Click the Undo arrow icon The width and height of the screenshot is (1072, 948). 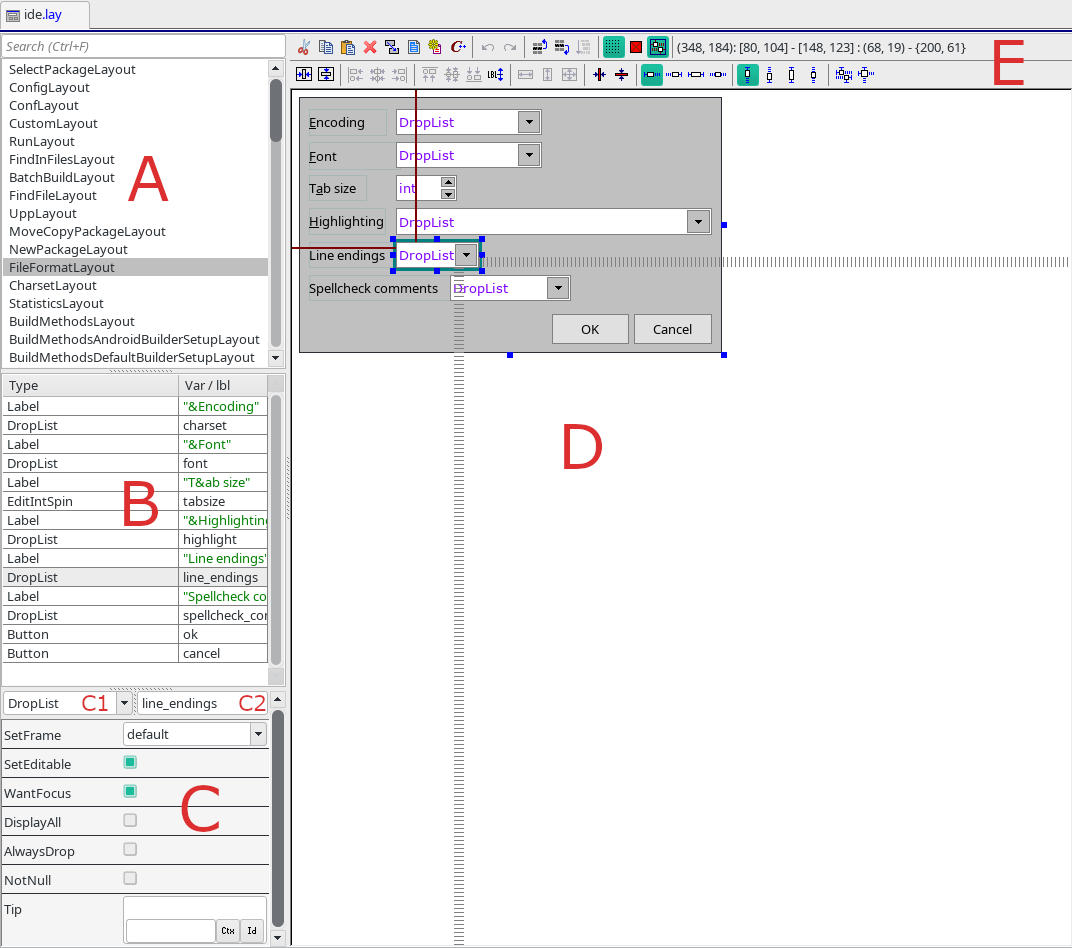tap(488, 47)
